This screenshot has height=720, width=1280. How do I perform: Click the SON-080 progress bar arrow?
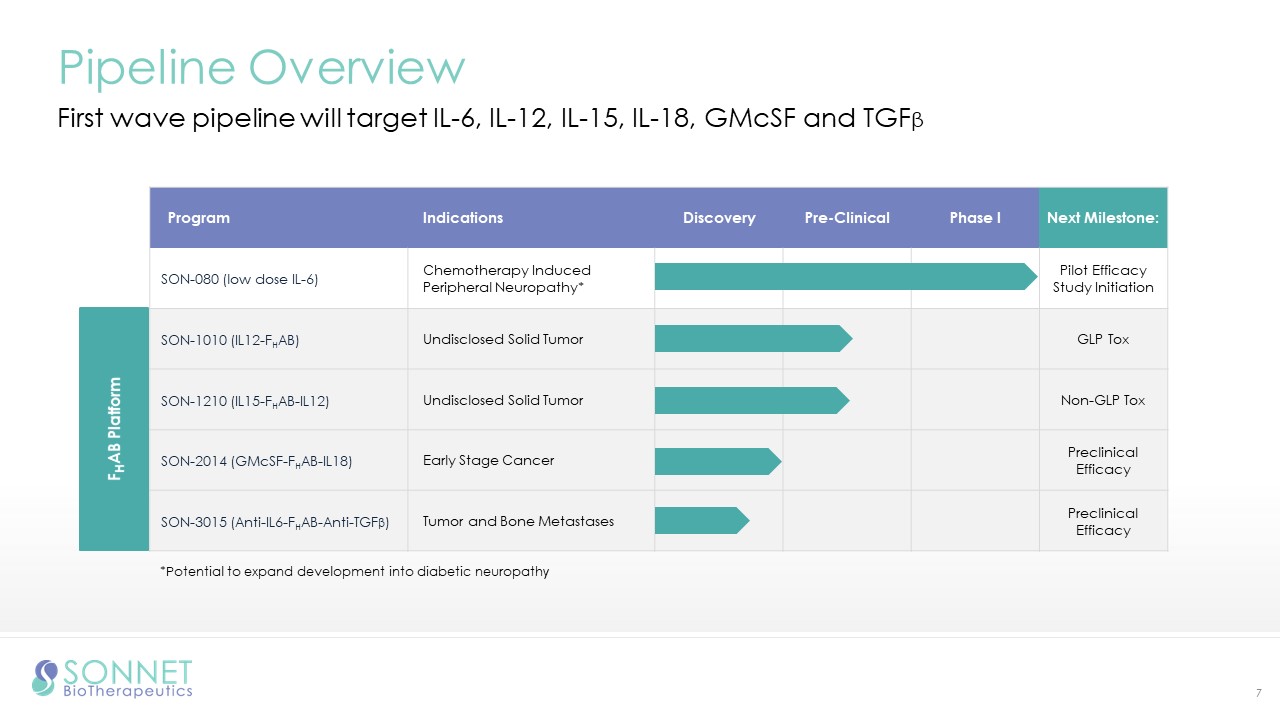tap(845, 277)
